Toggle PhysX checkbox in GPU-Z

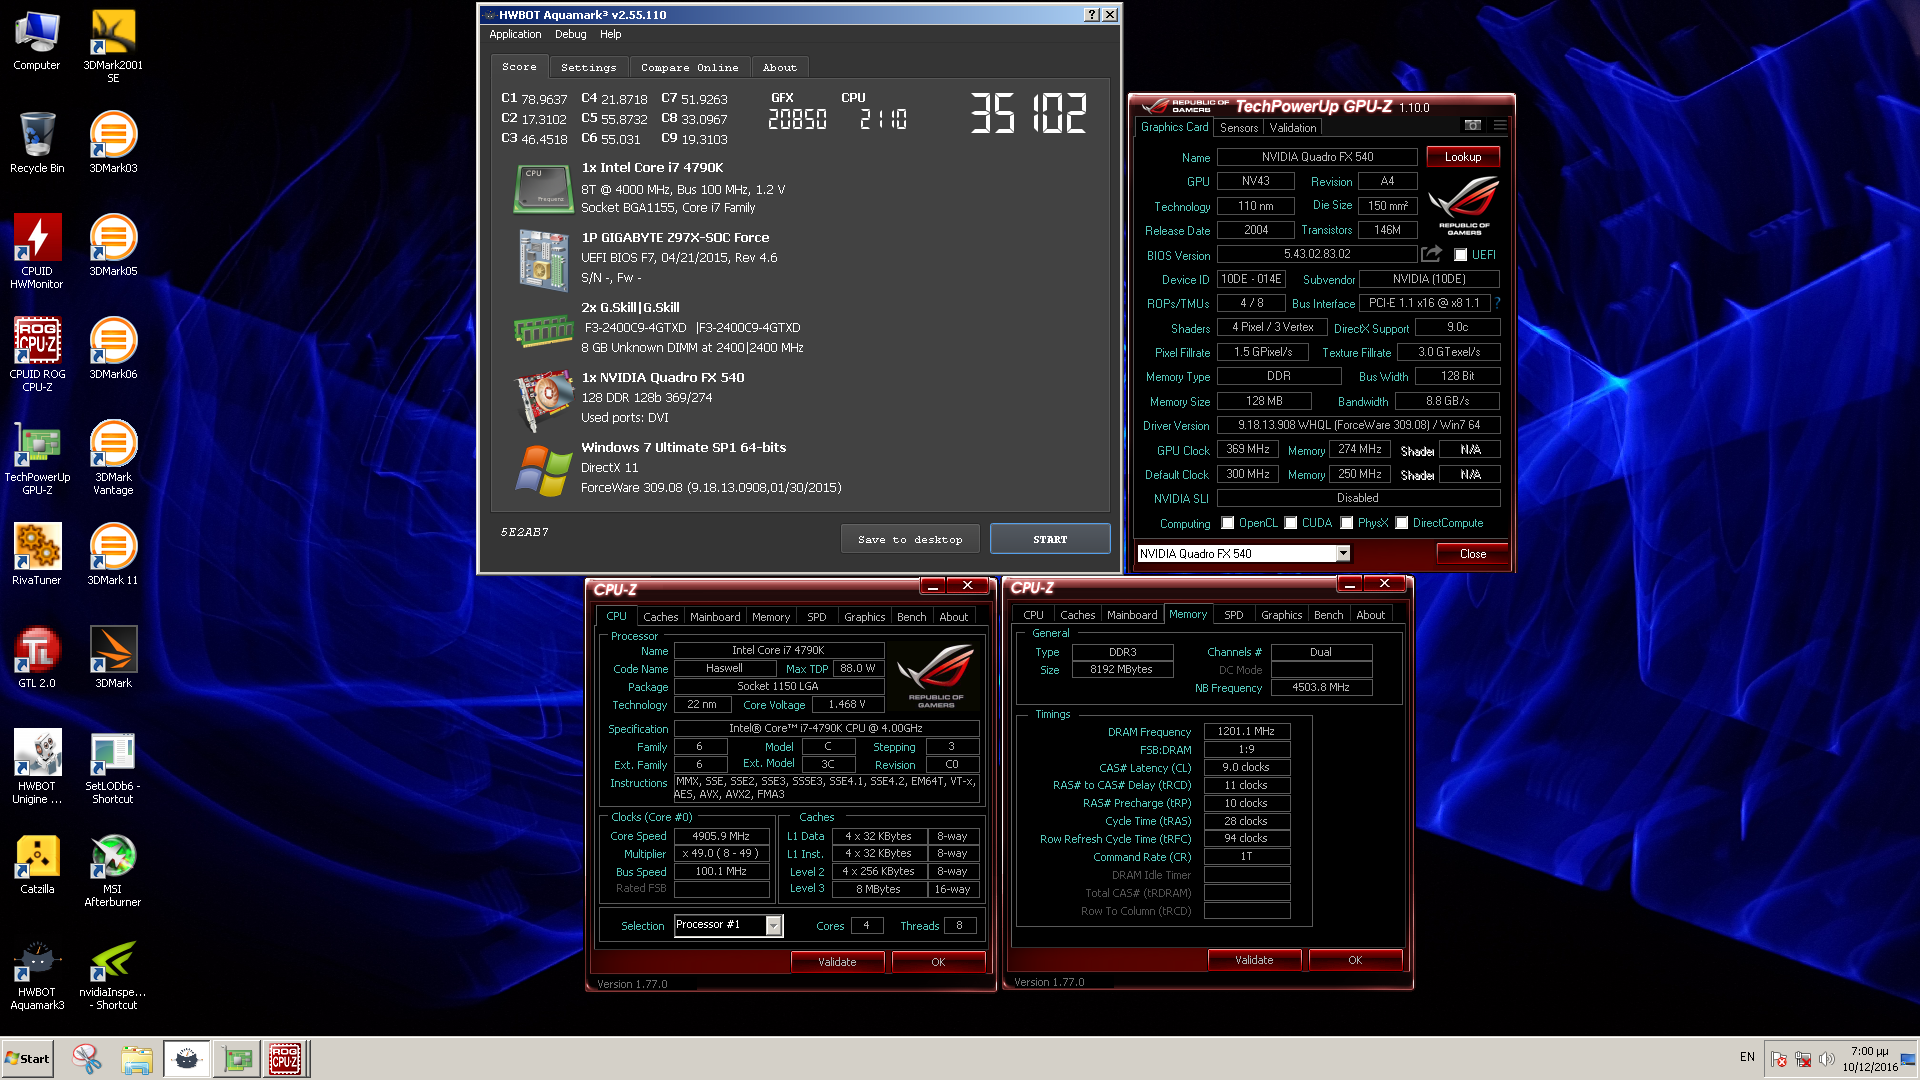click(1346, 523)
